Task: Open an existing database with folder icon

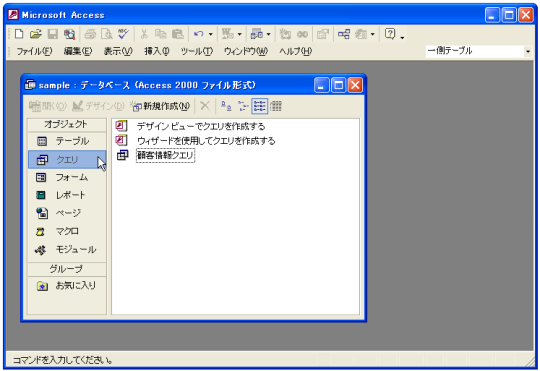Action: click(x=35, y=34)
